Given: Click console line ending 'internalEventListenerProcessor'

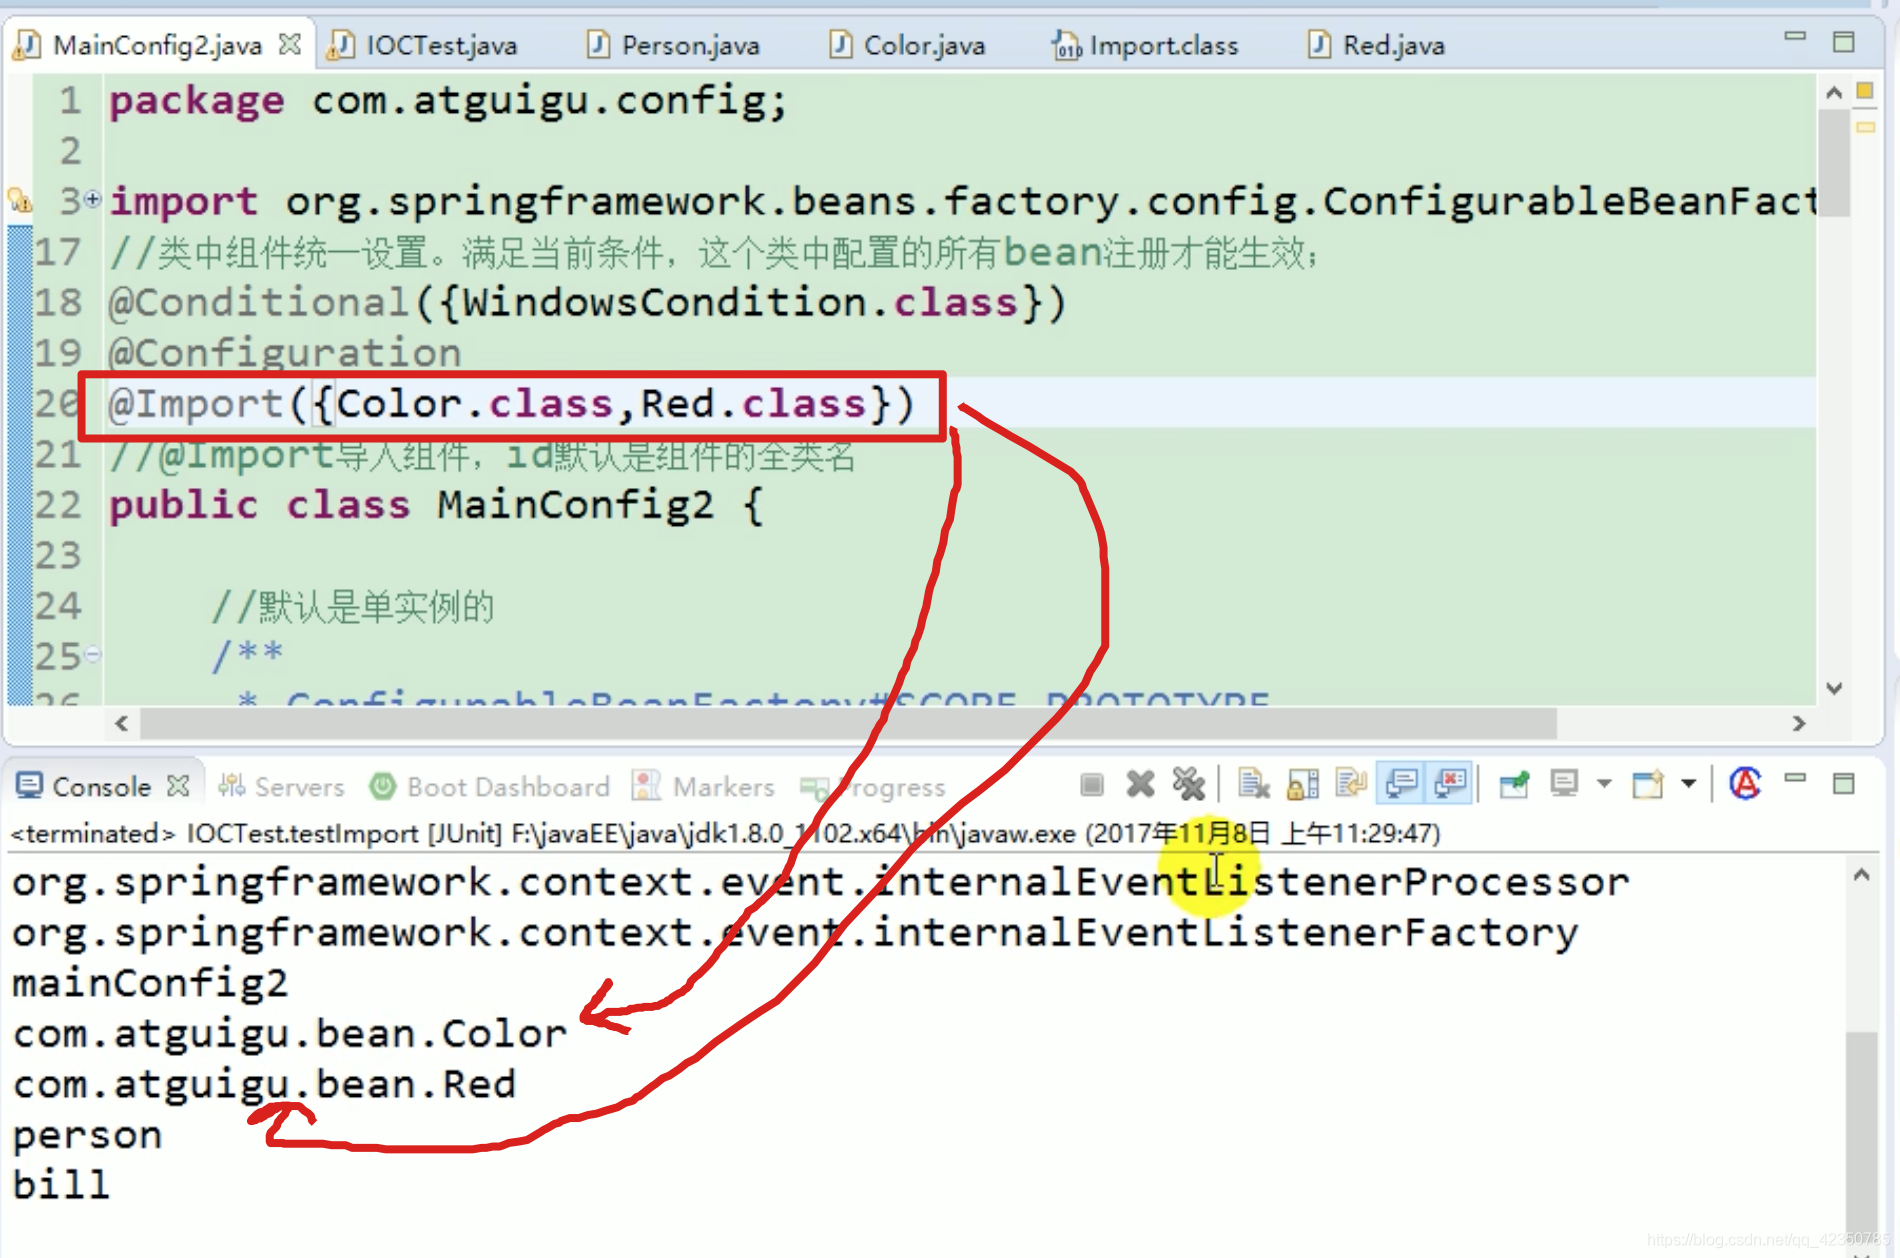Looking at the screenshot, I should point(820,881).
